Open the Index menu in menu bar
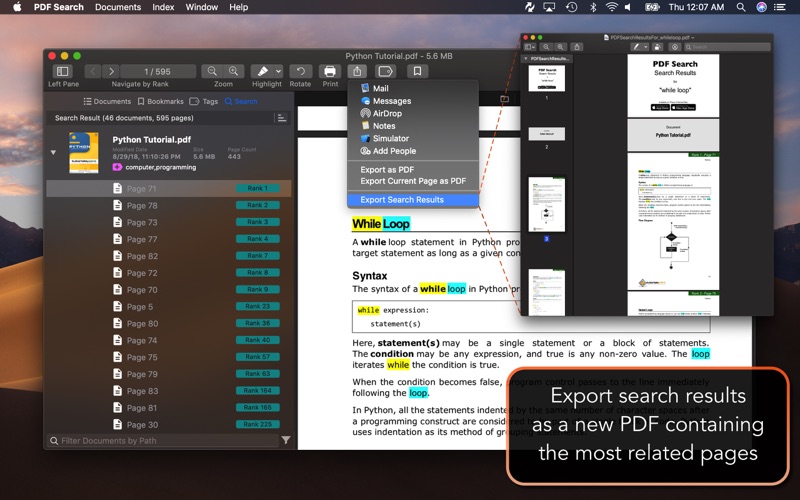 click(163, 7)
